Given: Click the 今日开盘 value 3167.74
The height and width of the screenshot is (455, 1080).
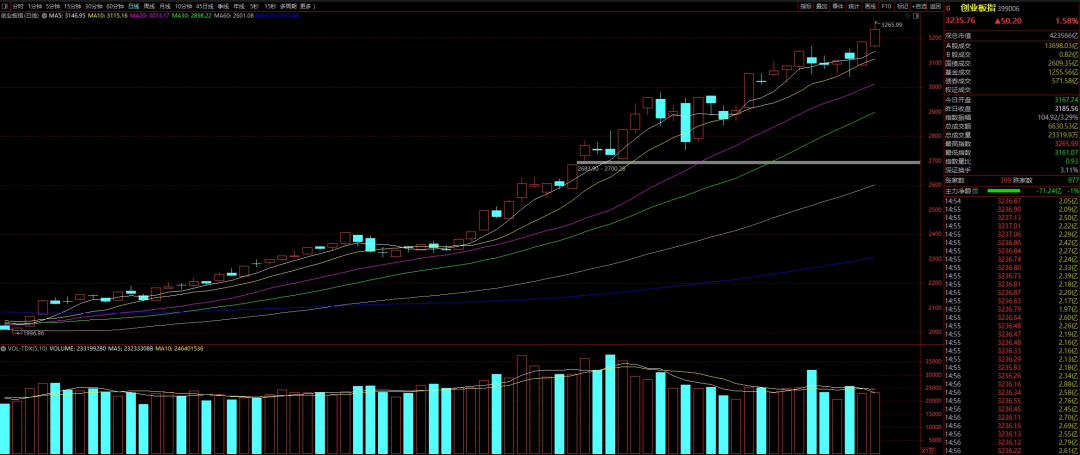Looking at the screenshot, I should (x=1066, y=99).
